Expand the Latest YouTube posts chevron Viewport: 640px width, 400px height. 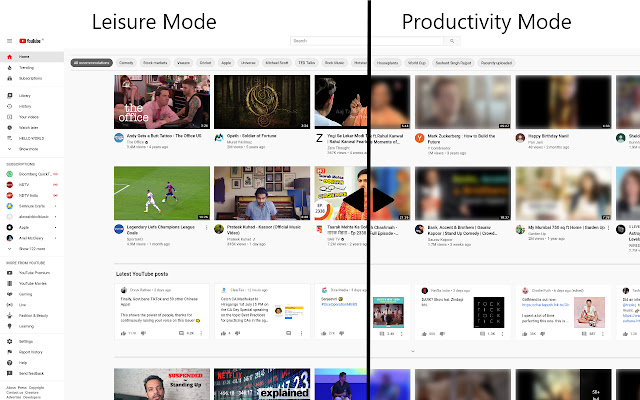pos(413,351)
